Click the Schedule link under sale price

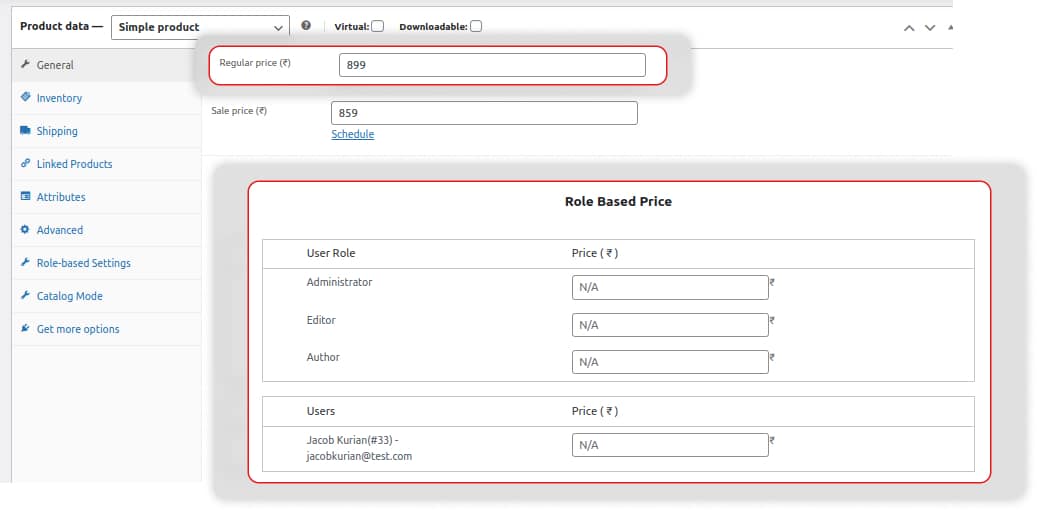352,134
